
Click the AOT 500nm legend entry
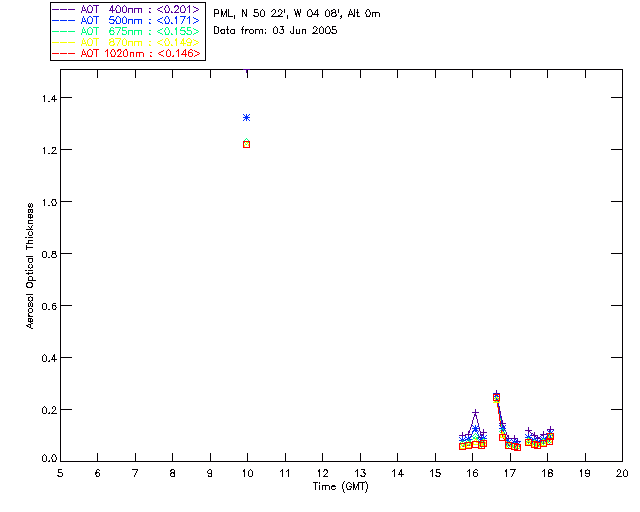point(126,20)
